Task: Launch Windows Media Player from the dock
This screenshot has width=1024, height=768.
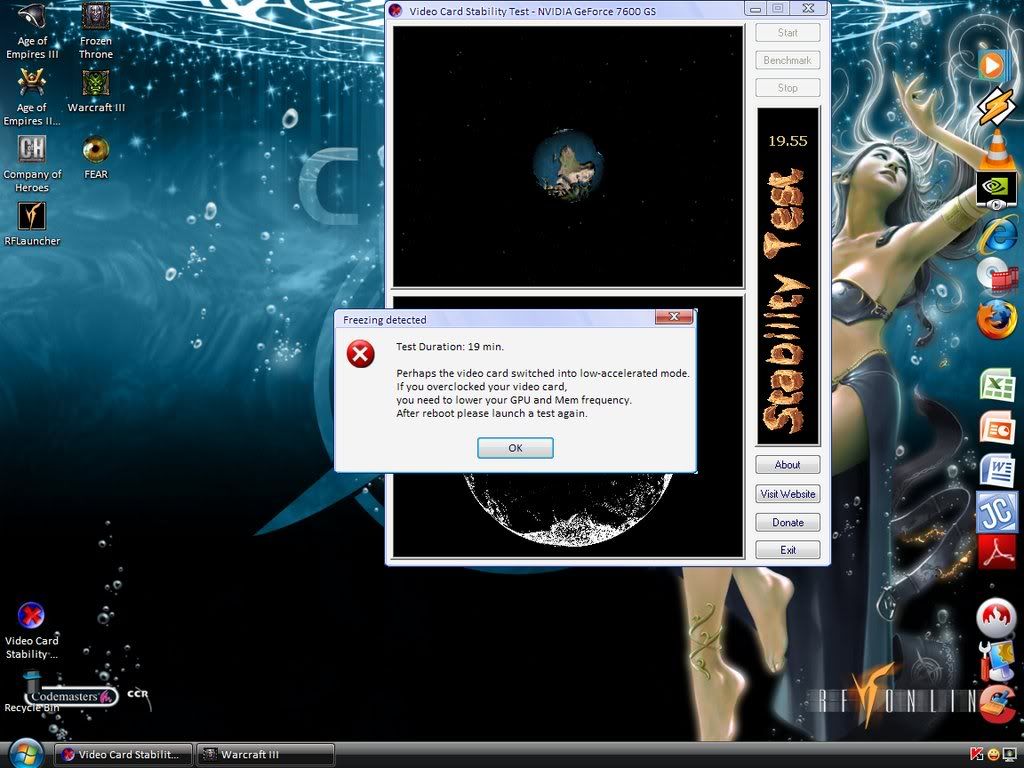Action: (x=992, y=64)
